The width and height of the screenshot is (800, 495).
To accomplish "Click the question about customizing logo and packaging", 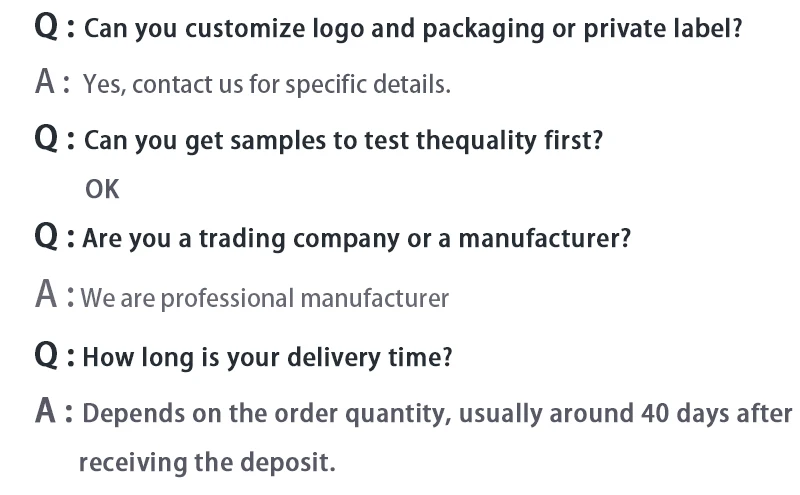I will click(412, 28).
